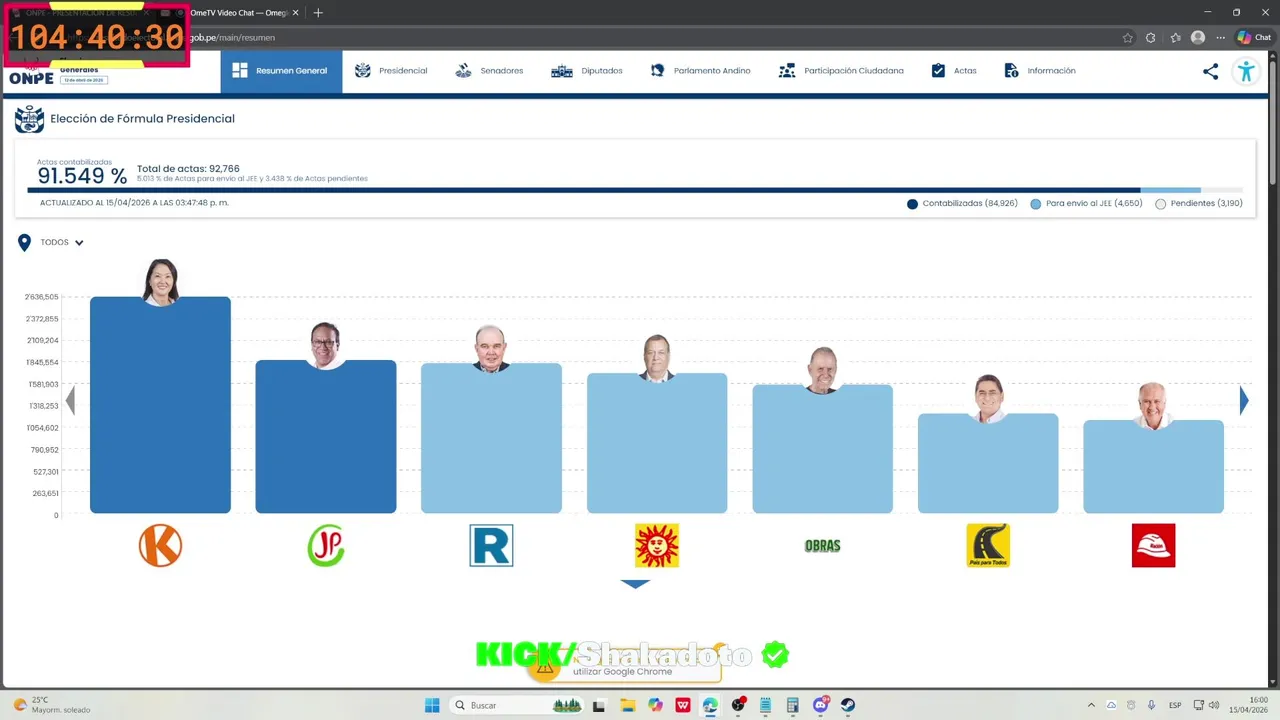Show hidden system tray icons

click(x=1091, y=705)
